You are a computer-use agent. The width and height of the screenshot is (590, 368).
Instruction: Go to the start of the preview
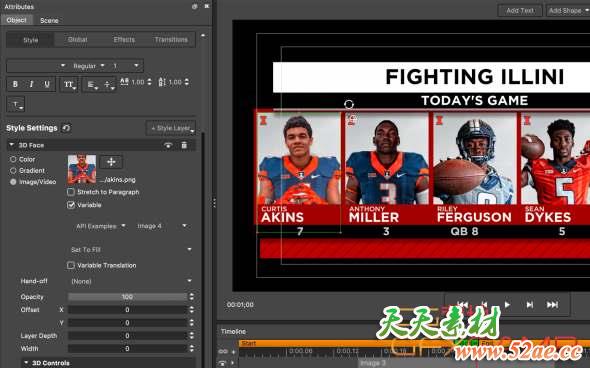coord(462,304)
